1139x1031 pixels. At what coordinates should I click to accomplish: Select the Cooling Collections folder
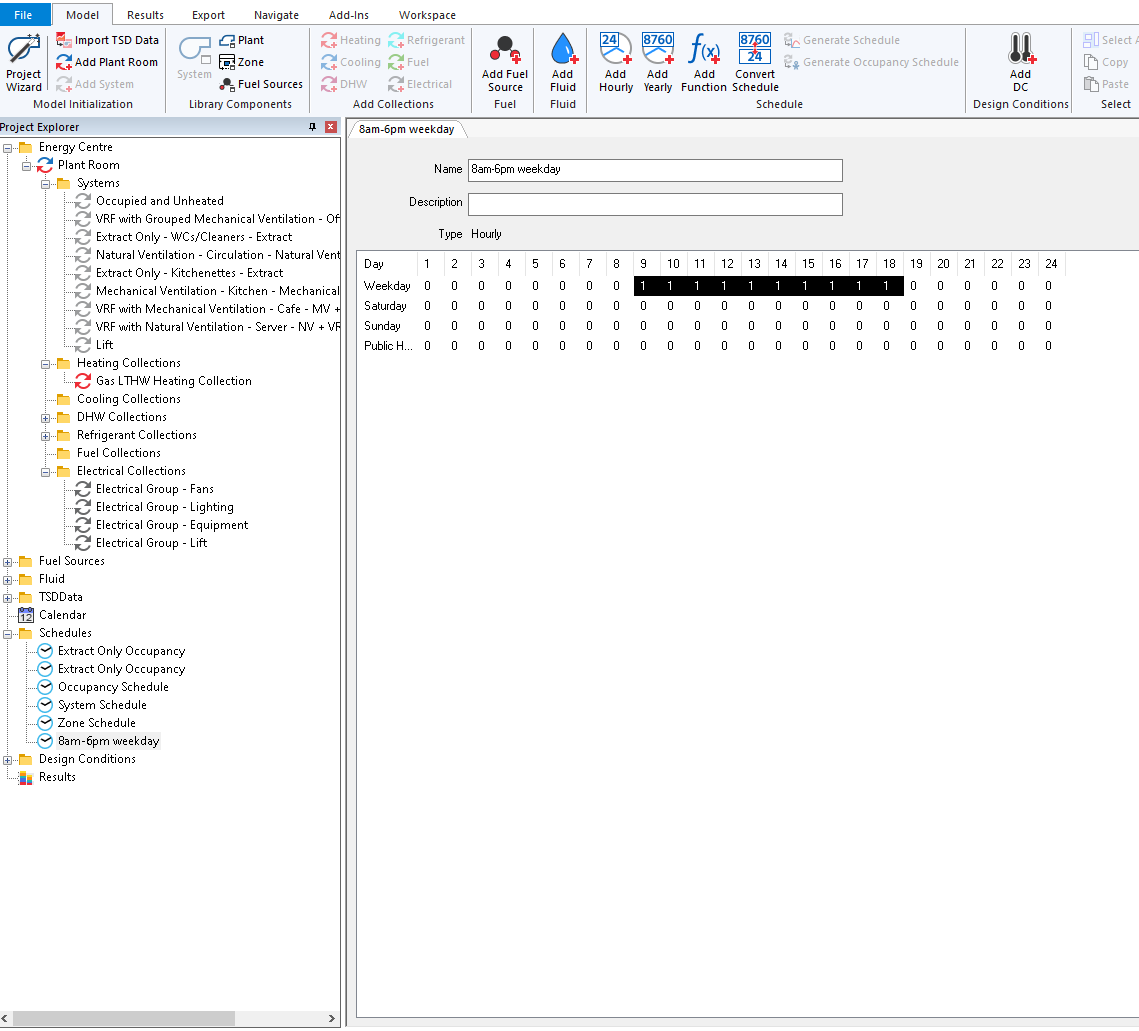129,399
